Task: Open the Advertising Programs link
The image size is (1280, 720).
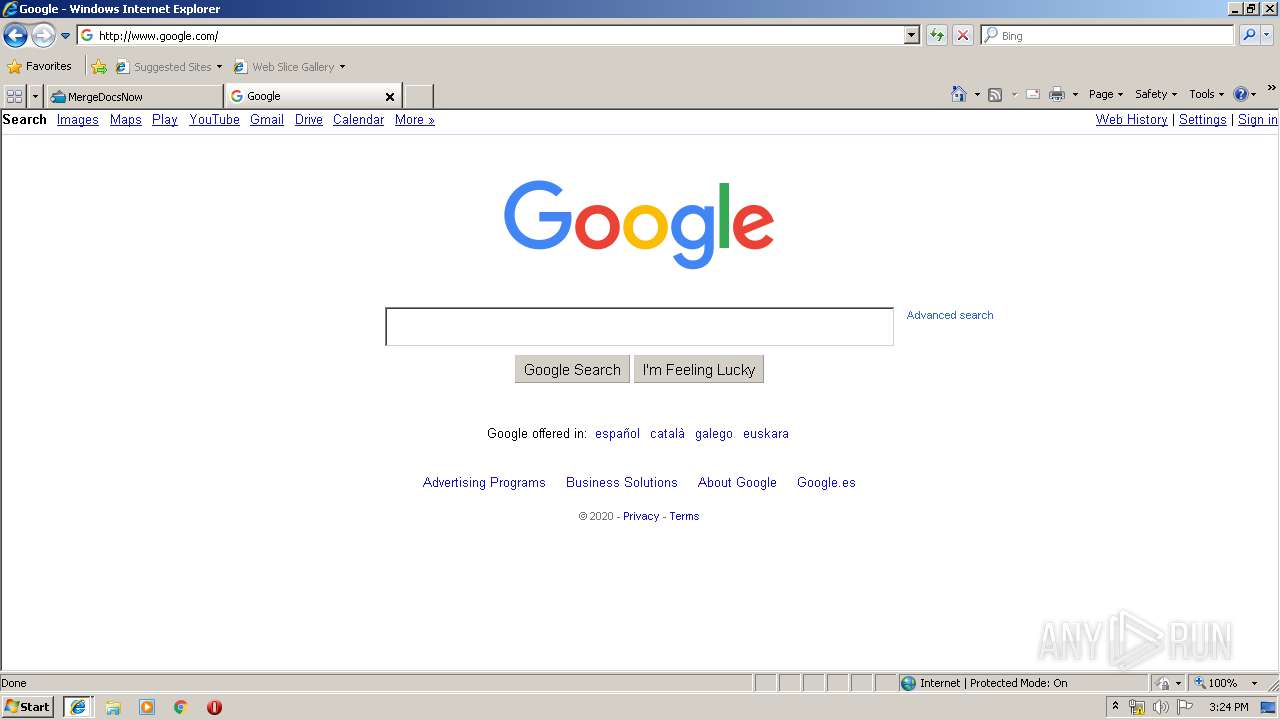Action: [484, 483]
